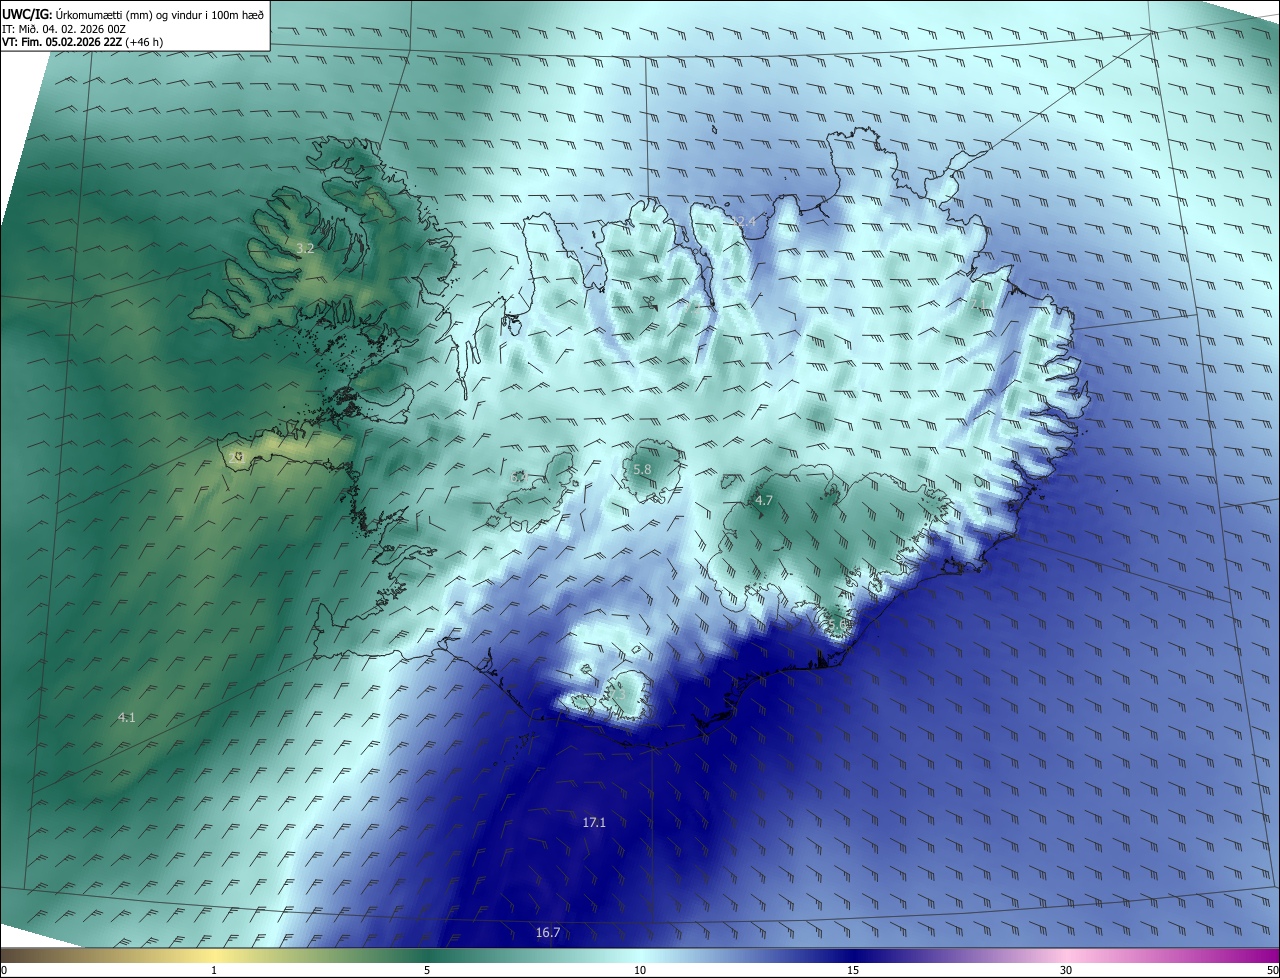Click the initial time line 'IT: Mið. 04. 02. 2026 00Z'
This screenshot has width=1280, height=978.
pos(64,29)
